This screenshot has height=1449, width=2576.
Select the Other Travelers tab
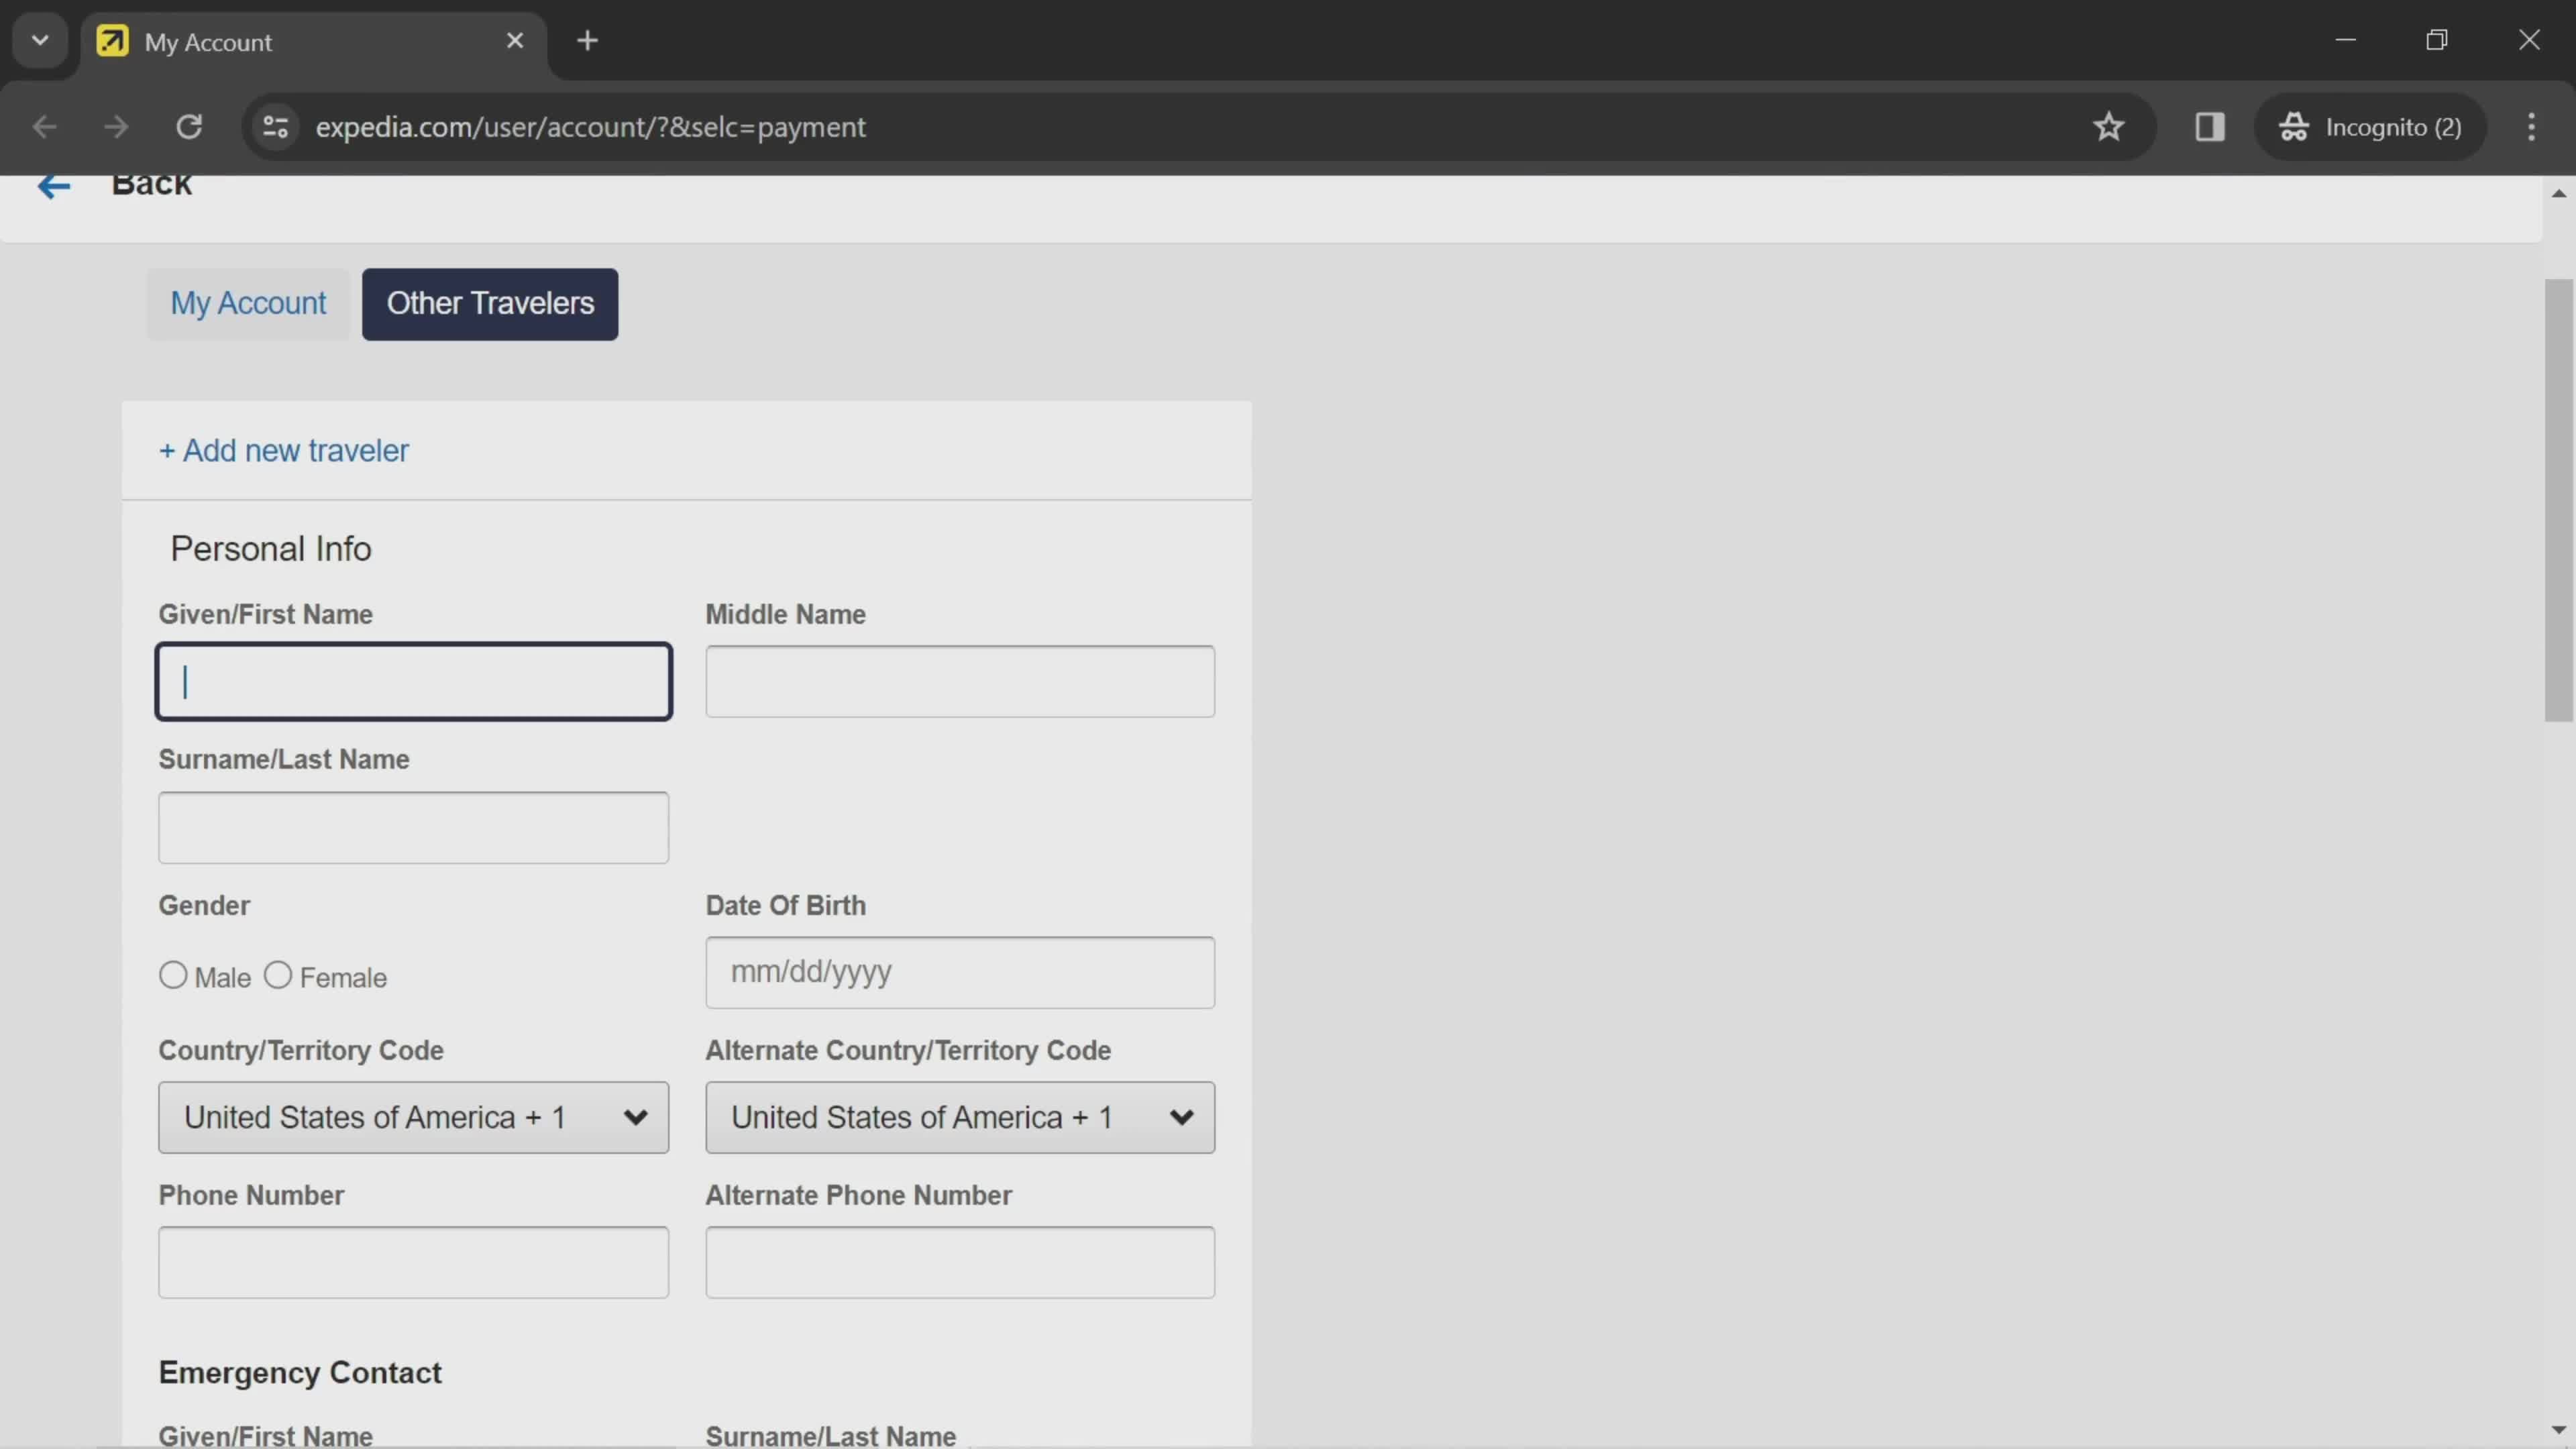coord(490,304)
